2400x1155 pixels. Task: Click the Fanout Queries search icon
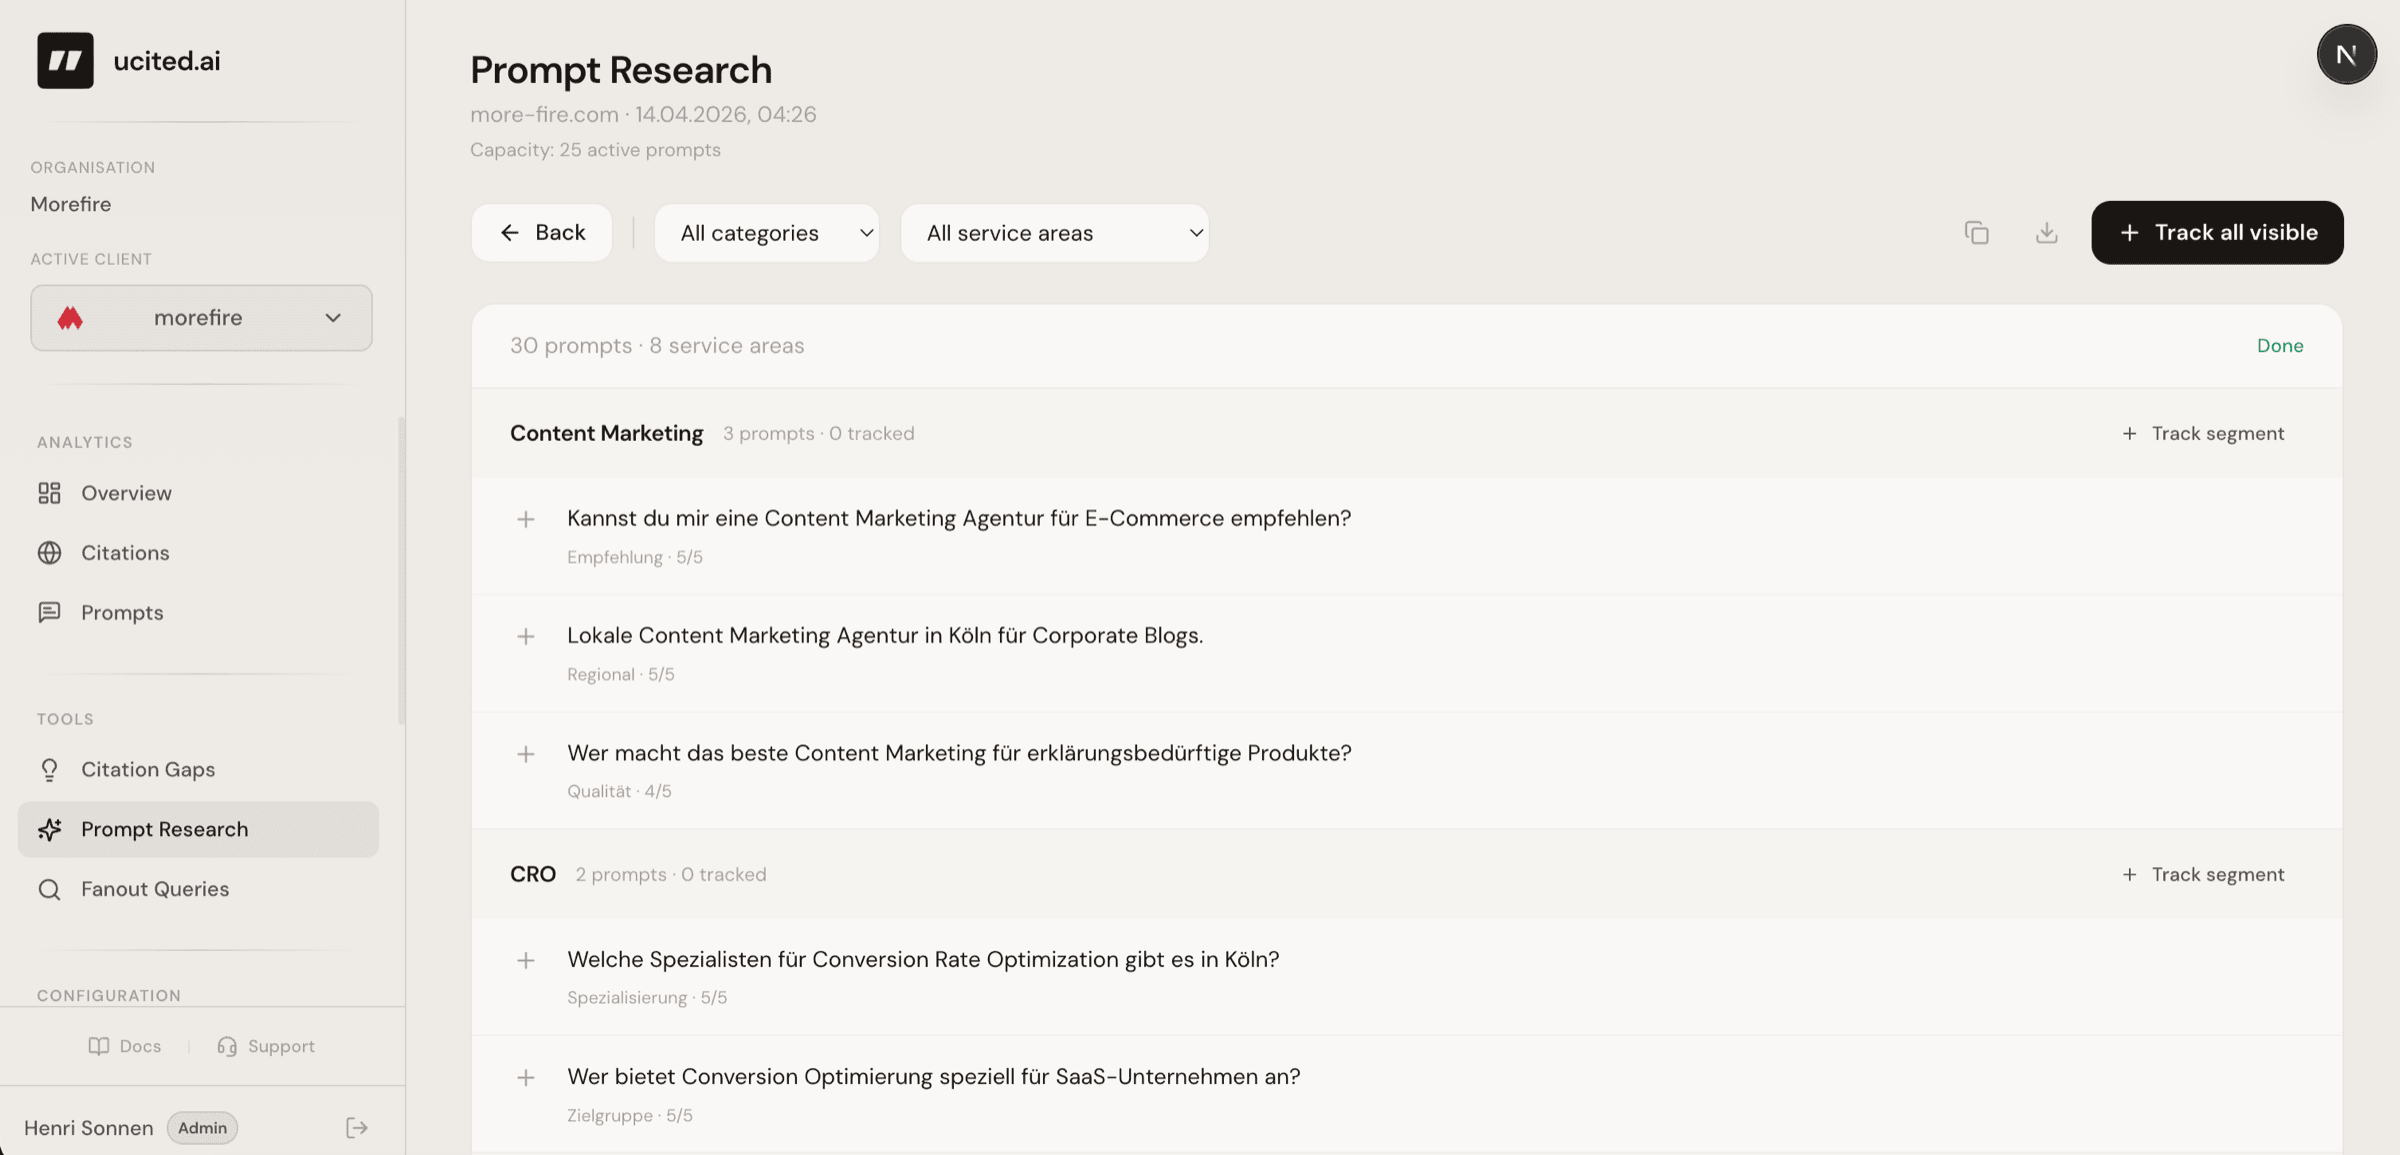point(49,889)
